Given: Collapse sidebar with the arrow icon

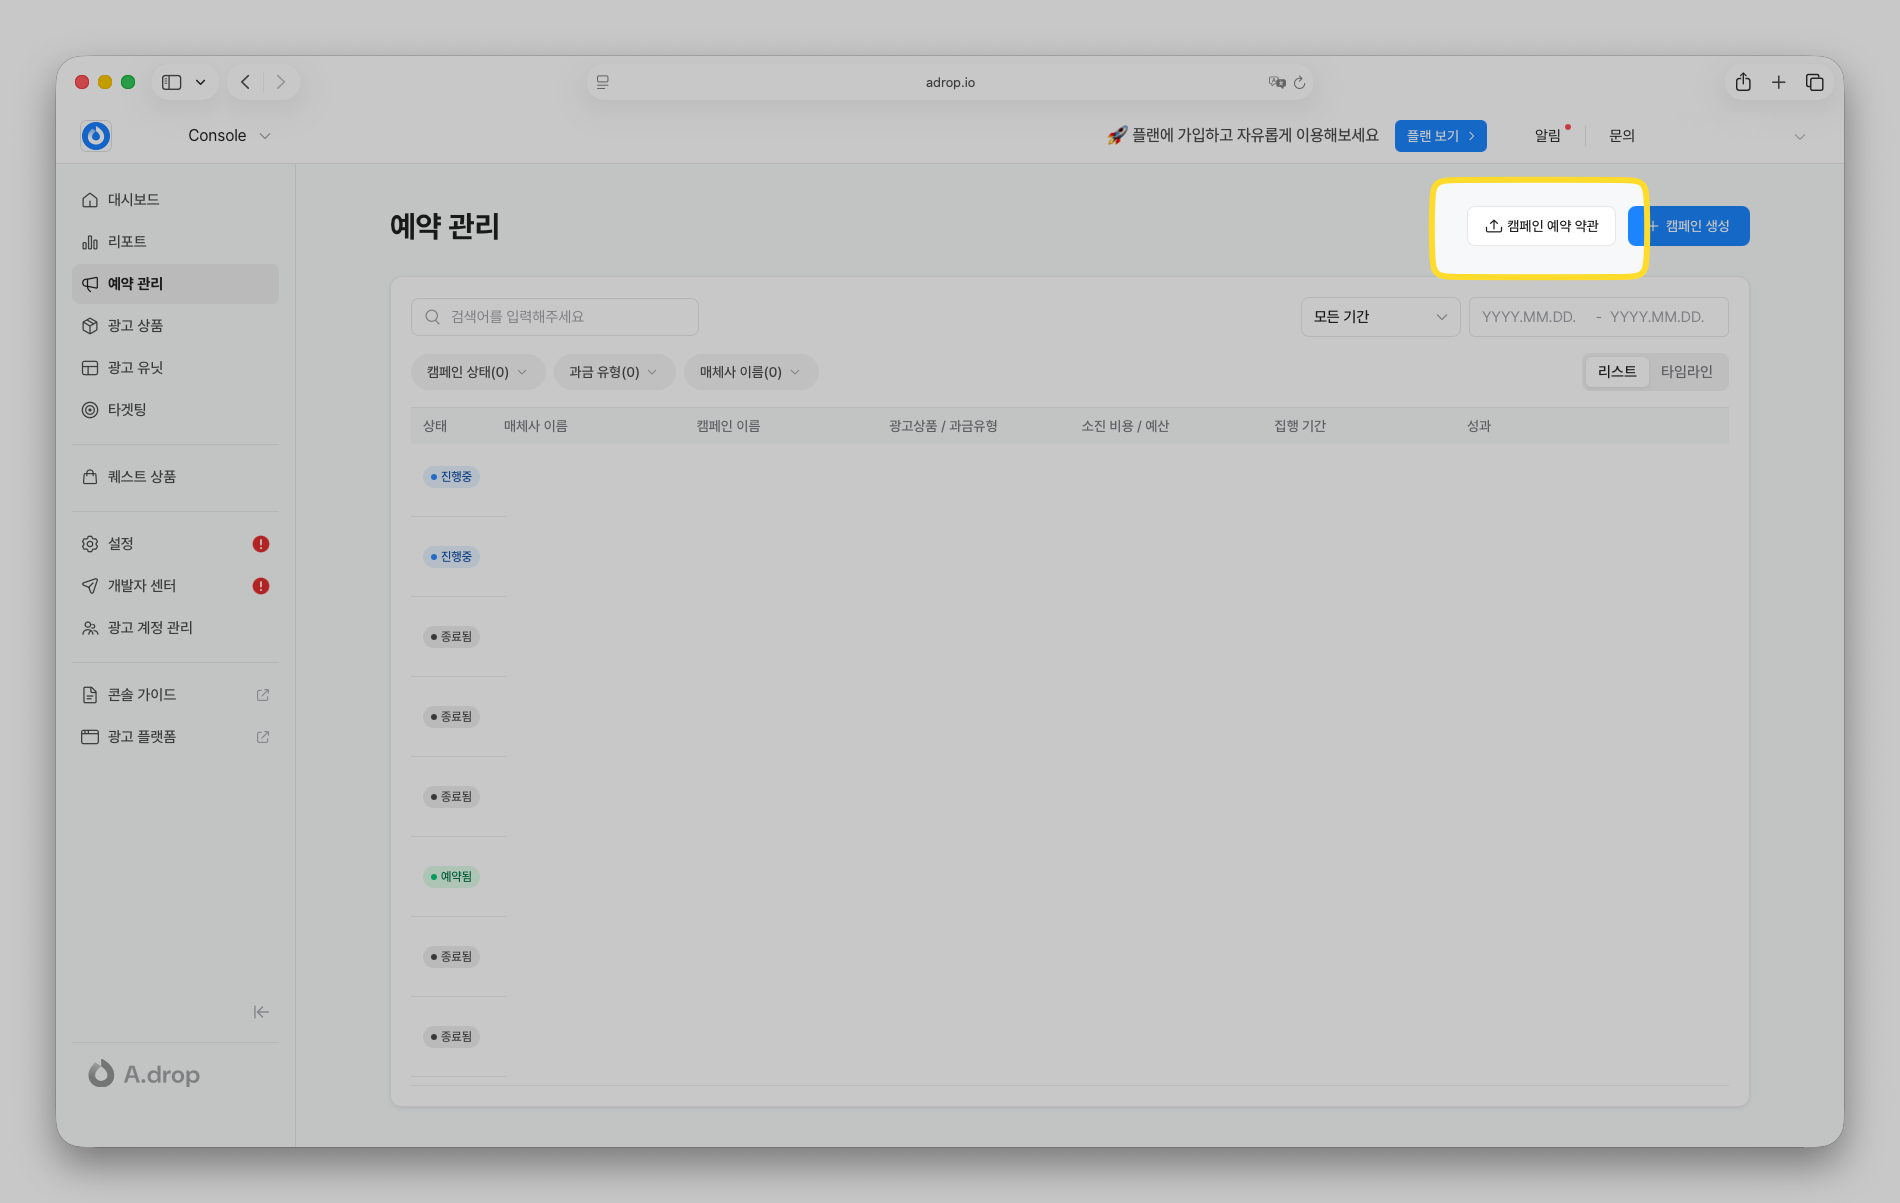Looking at the screenshot, I should (261, 1012).
